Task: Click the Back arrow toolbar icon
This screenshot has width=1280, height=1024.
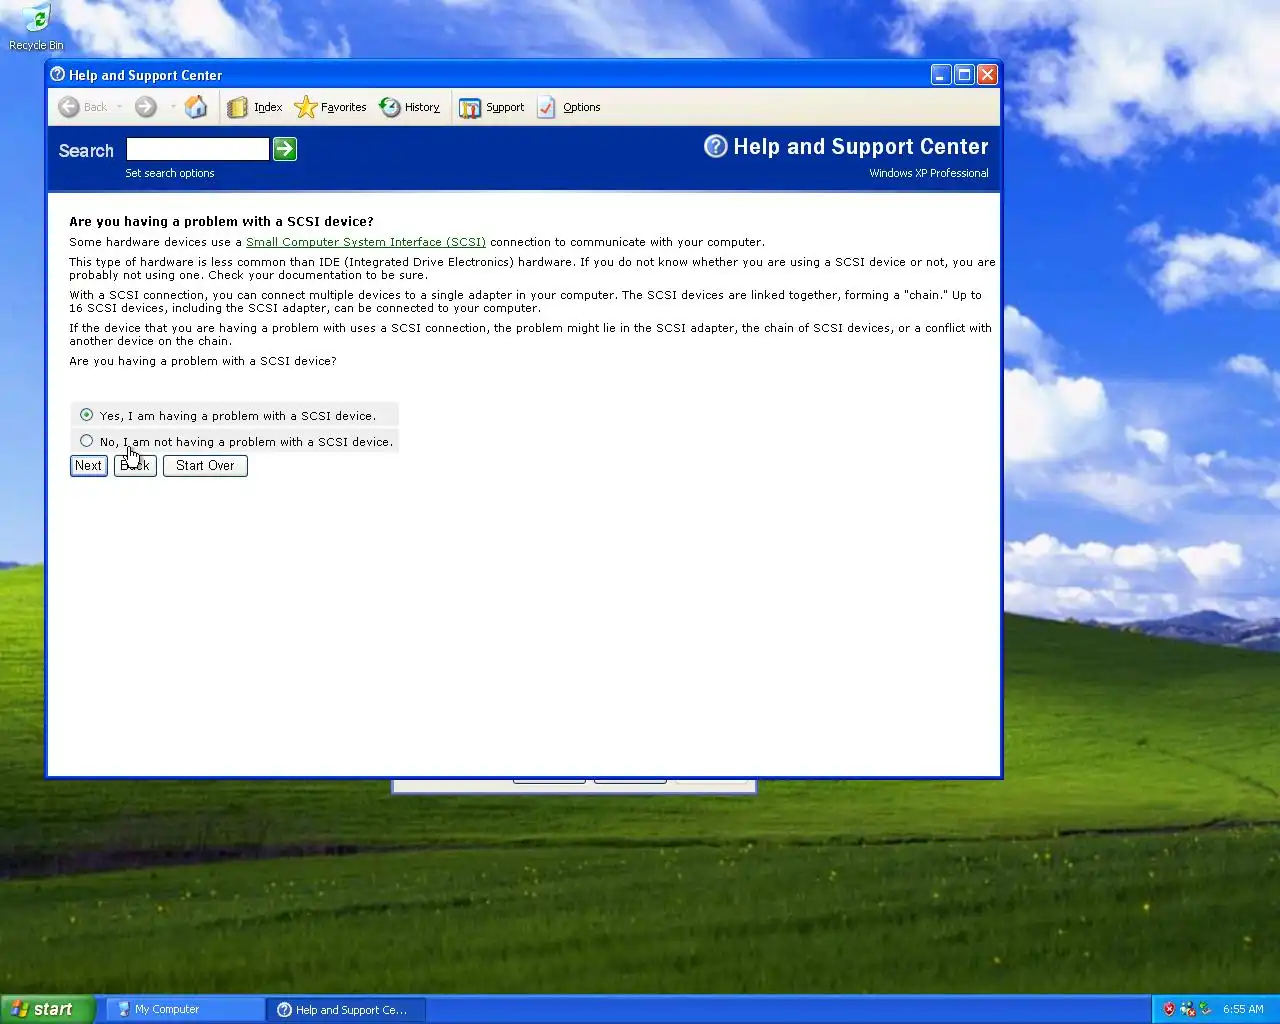Action: point(69,107)
